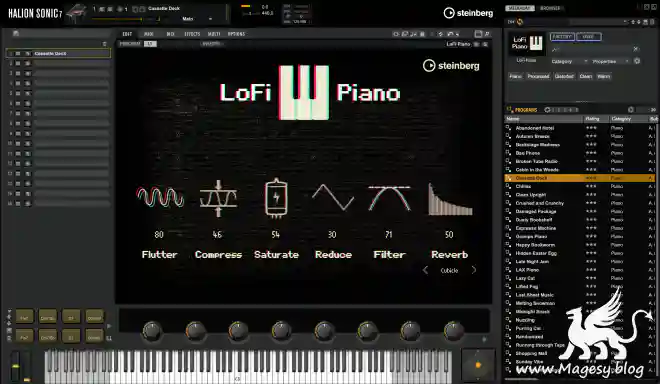Viewport: 660px width, 384px height.
Task: Open the Edit tab
Action: (x=127, y=34)
